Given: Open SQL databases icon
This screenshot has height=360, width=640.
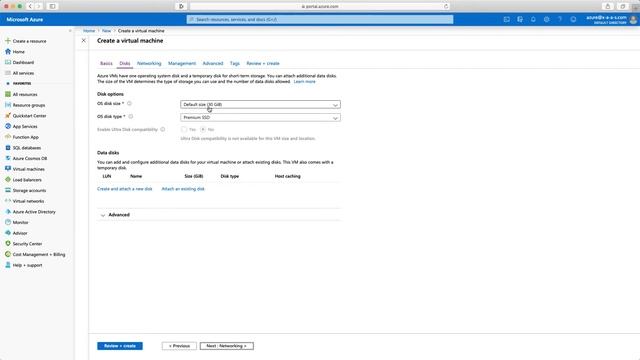Looking at the screenshot, I should (8, 148).
